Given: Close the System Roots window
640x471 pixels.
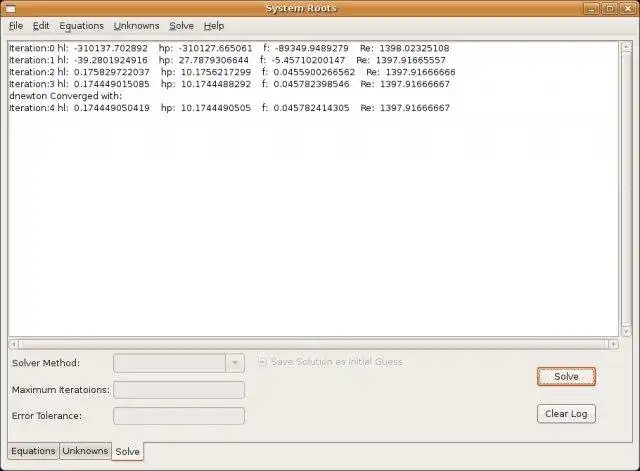Looking at the screenshot, I should (628, 8).
